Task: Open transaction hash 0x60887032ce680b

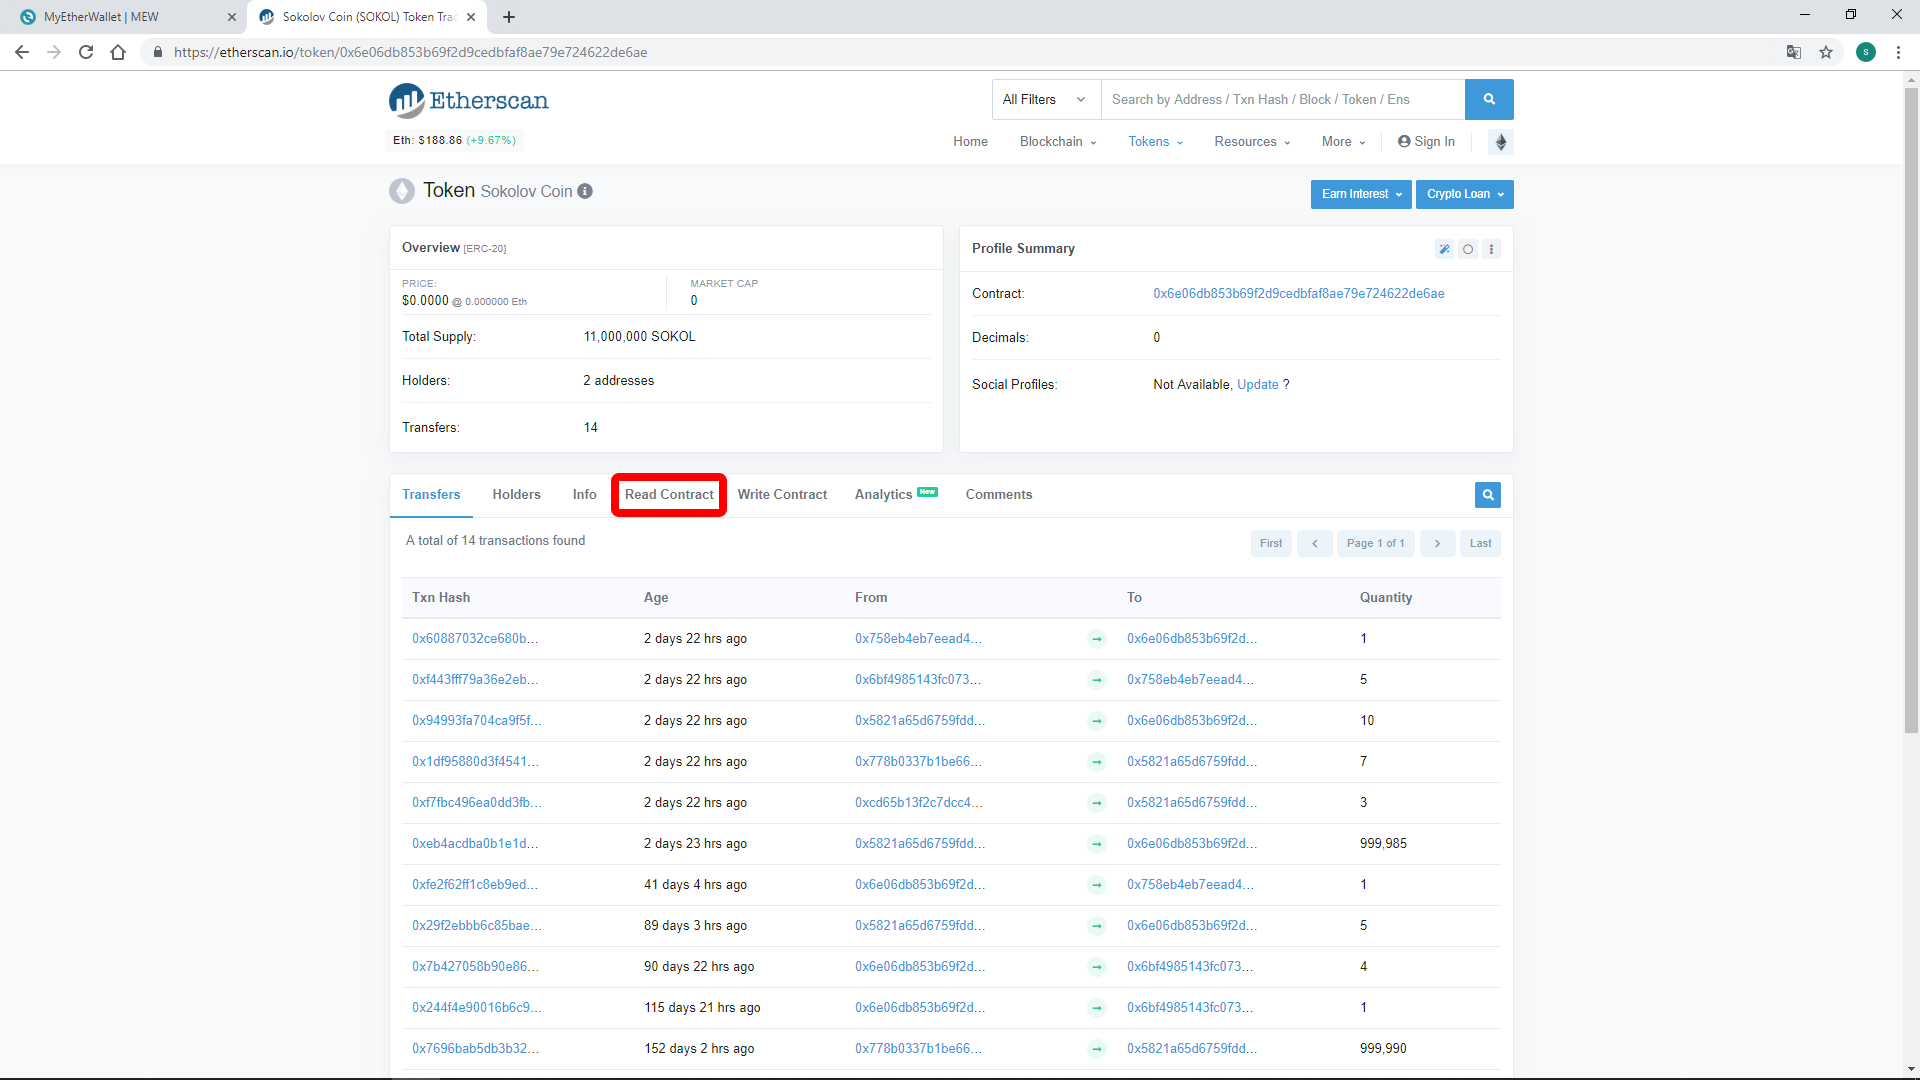Action: [x=475, y=639]
